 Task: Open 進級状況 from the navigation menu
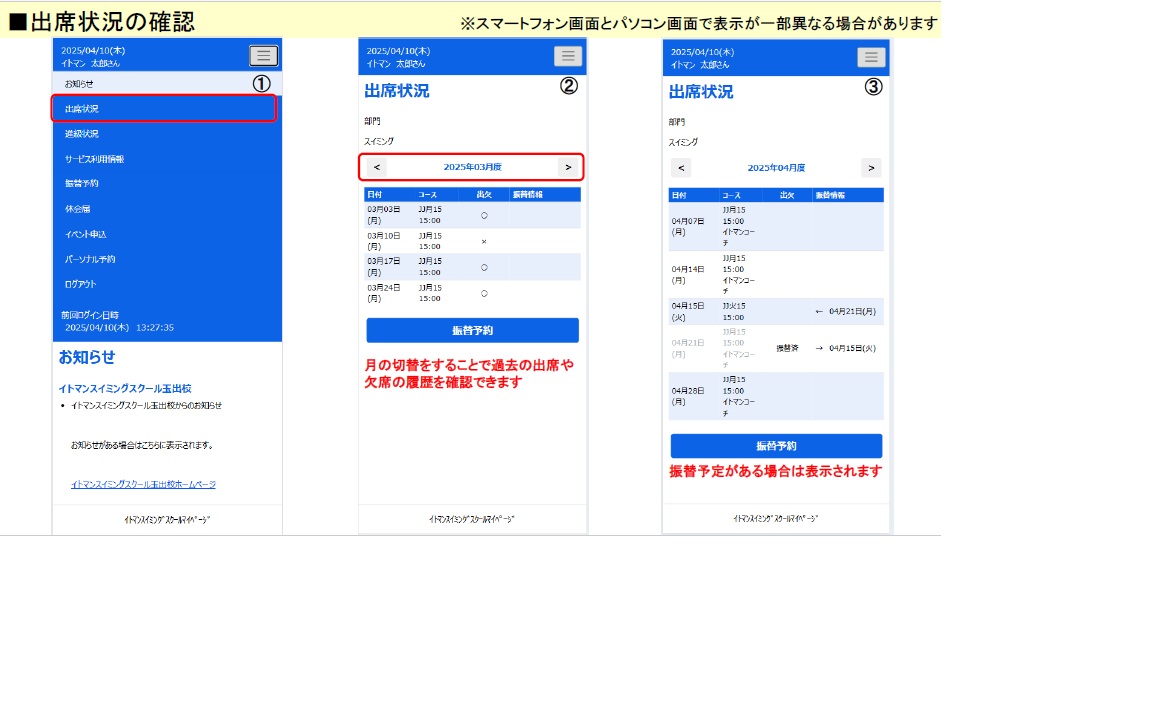[82, 134]
